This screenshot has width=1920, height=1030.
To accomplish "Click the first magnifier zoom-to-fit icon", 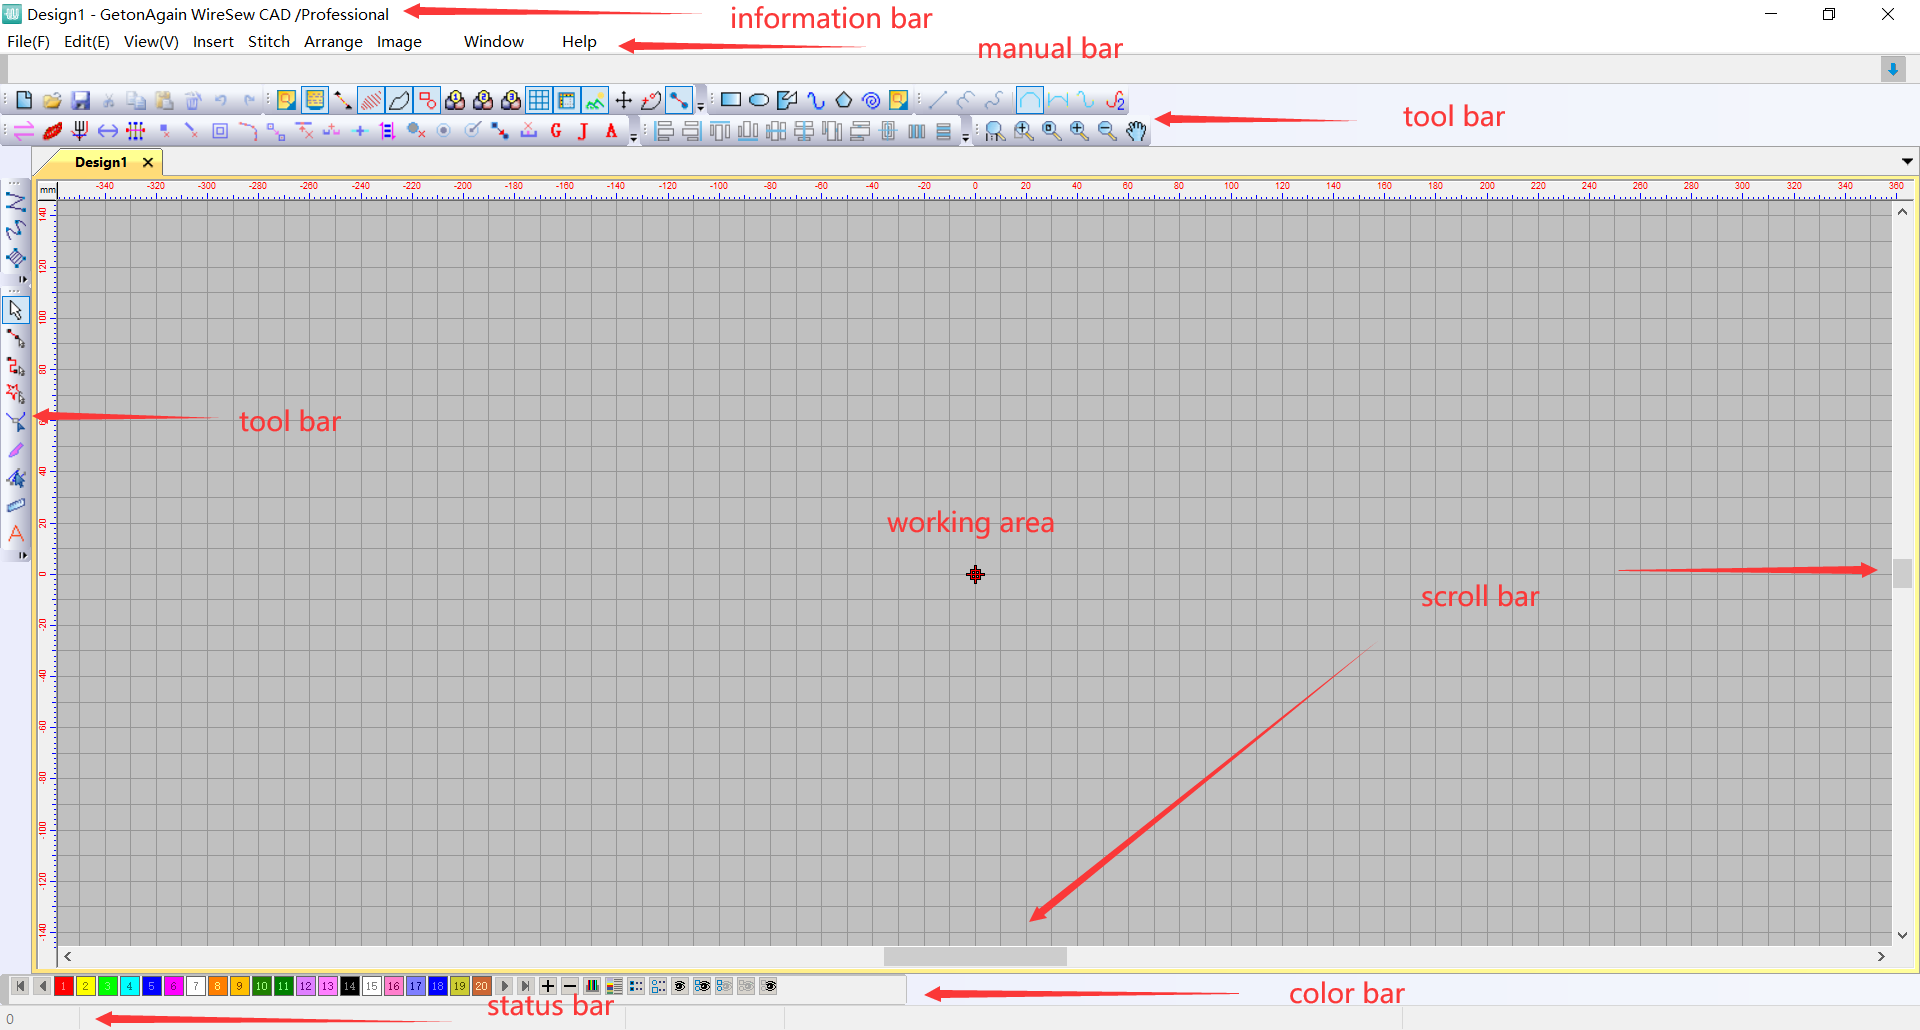I will (x=994, y=131).
